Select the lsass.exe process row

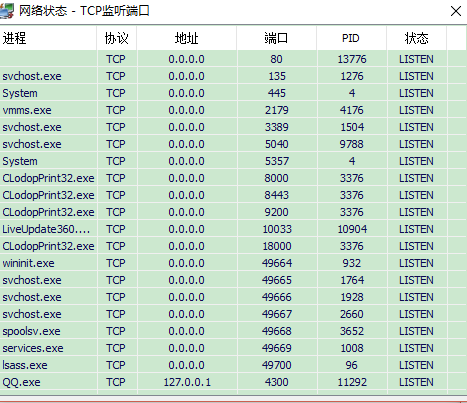[x=233, y=365]
